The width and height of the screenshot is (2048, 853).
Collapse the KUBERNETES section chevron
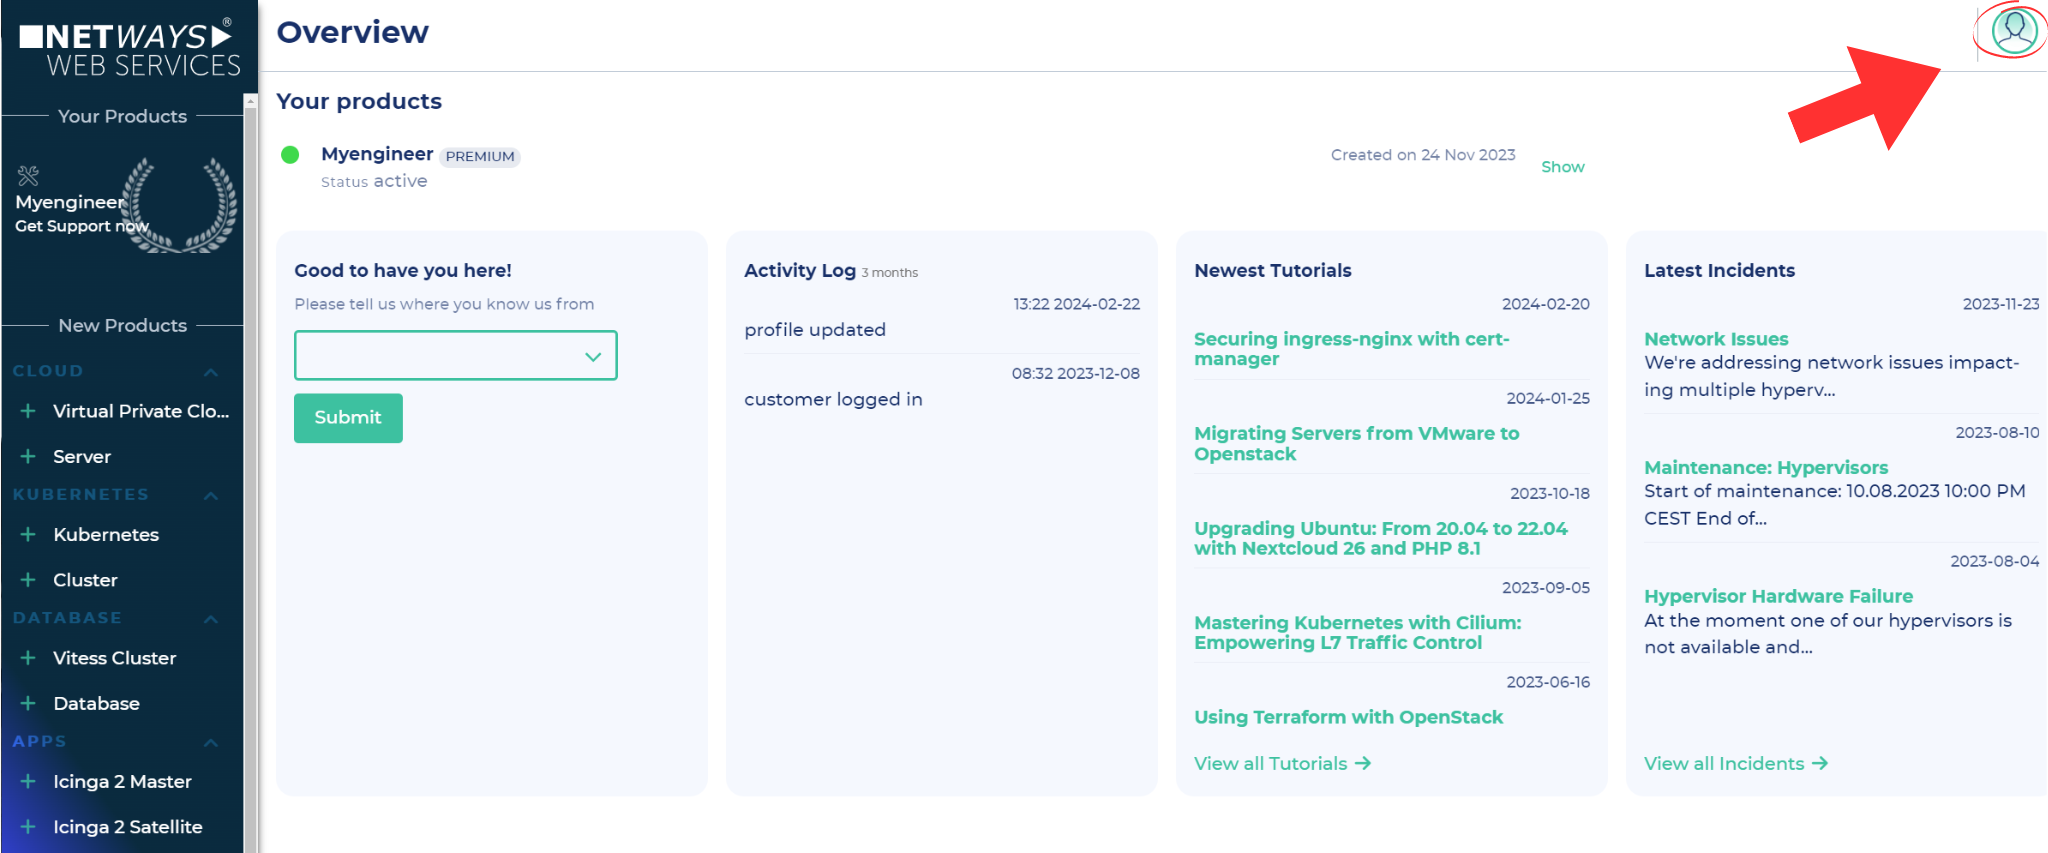click(x=211, y=495)
